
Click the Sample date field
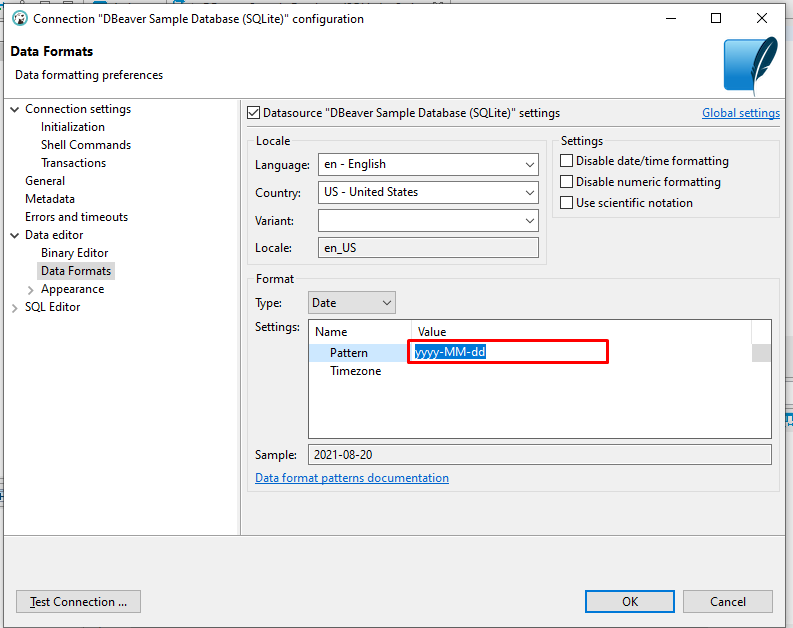coord(540,455)
